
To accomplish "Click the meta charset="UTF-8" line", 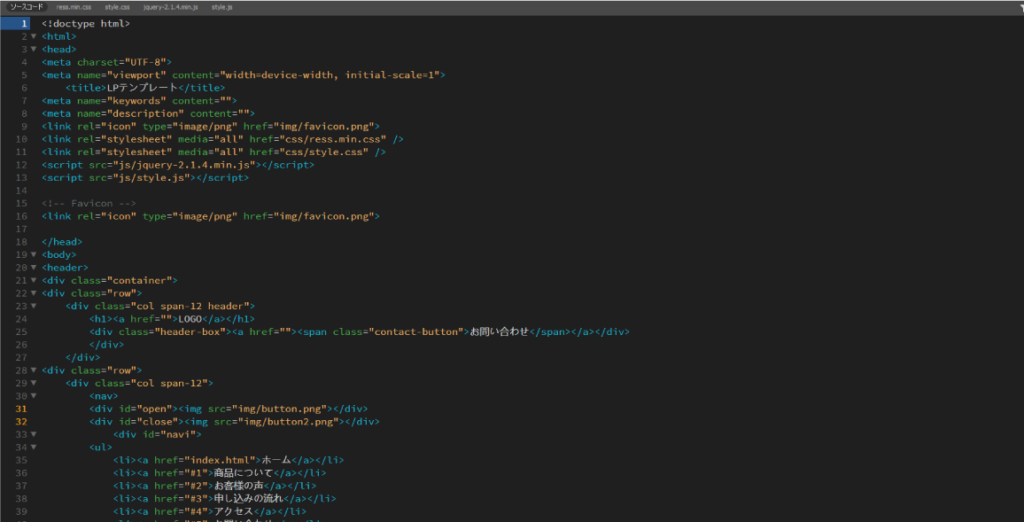I will [x=106, y=62].
